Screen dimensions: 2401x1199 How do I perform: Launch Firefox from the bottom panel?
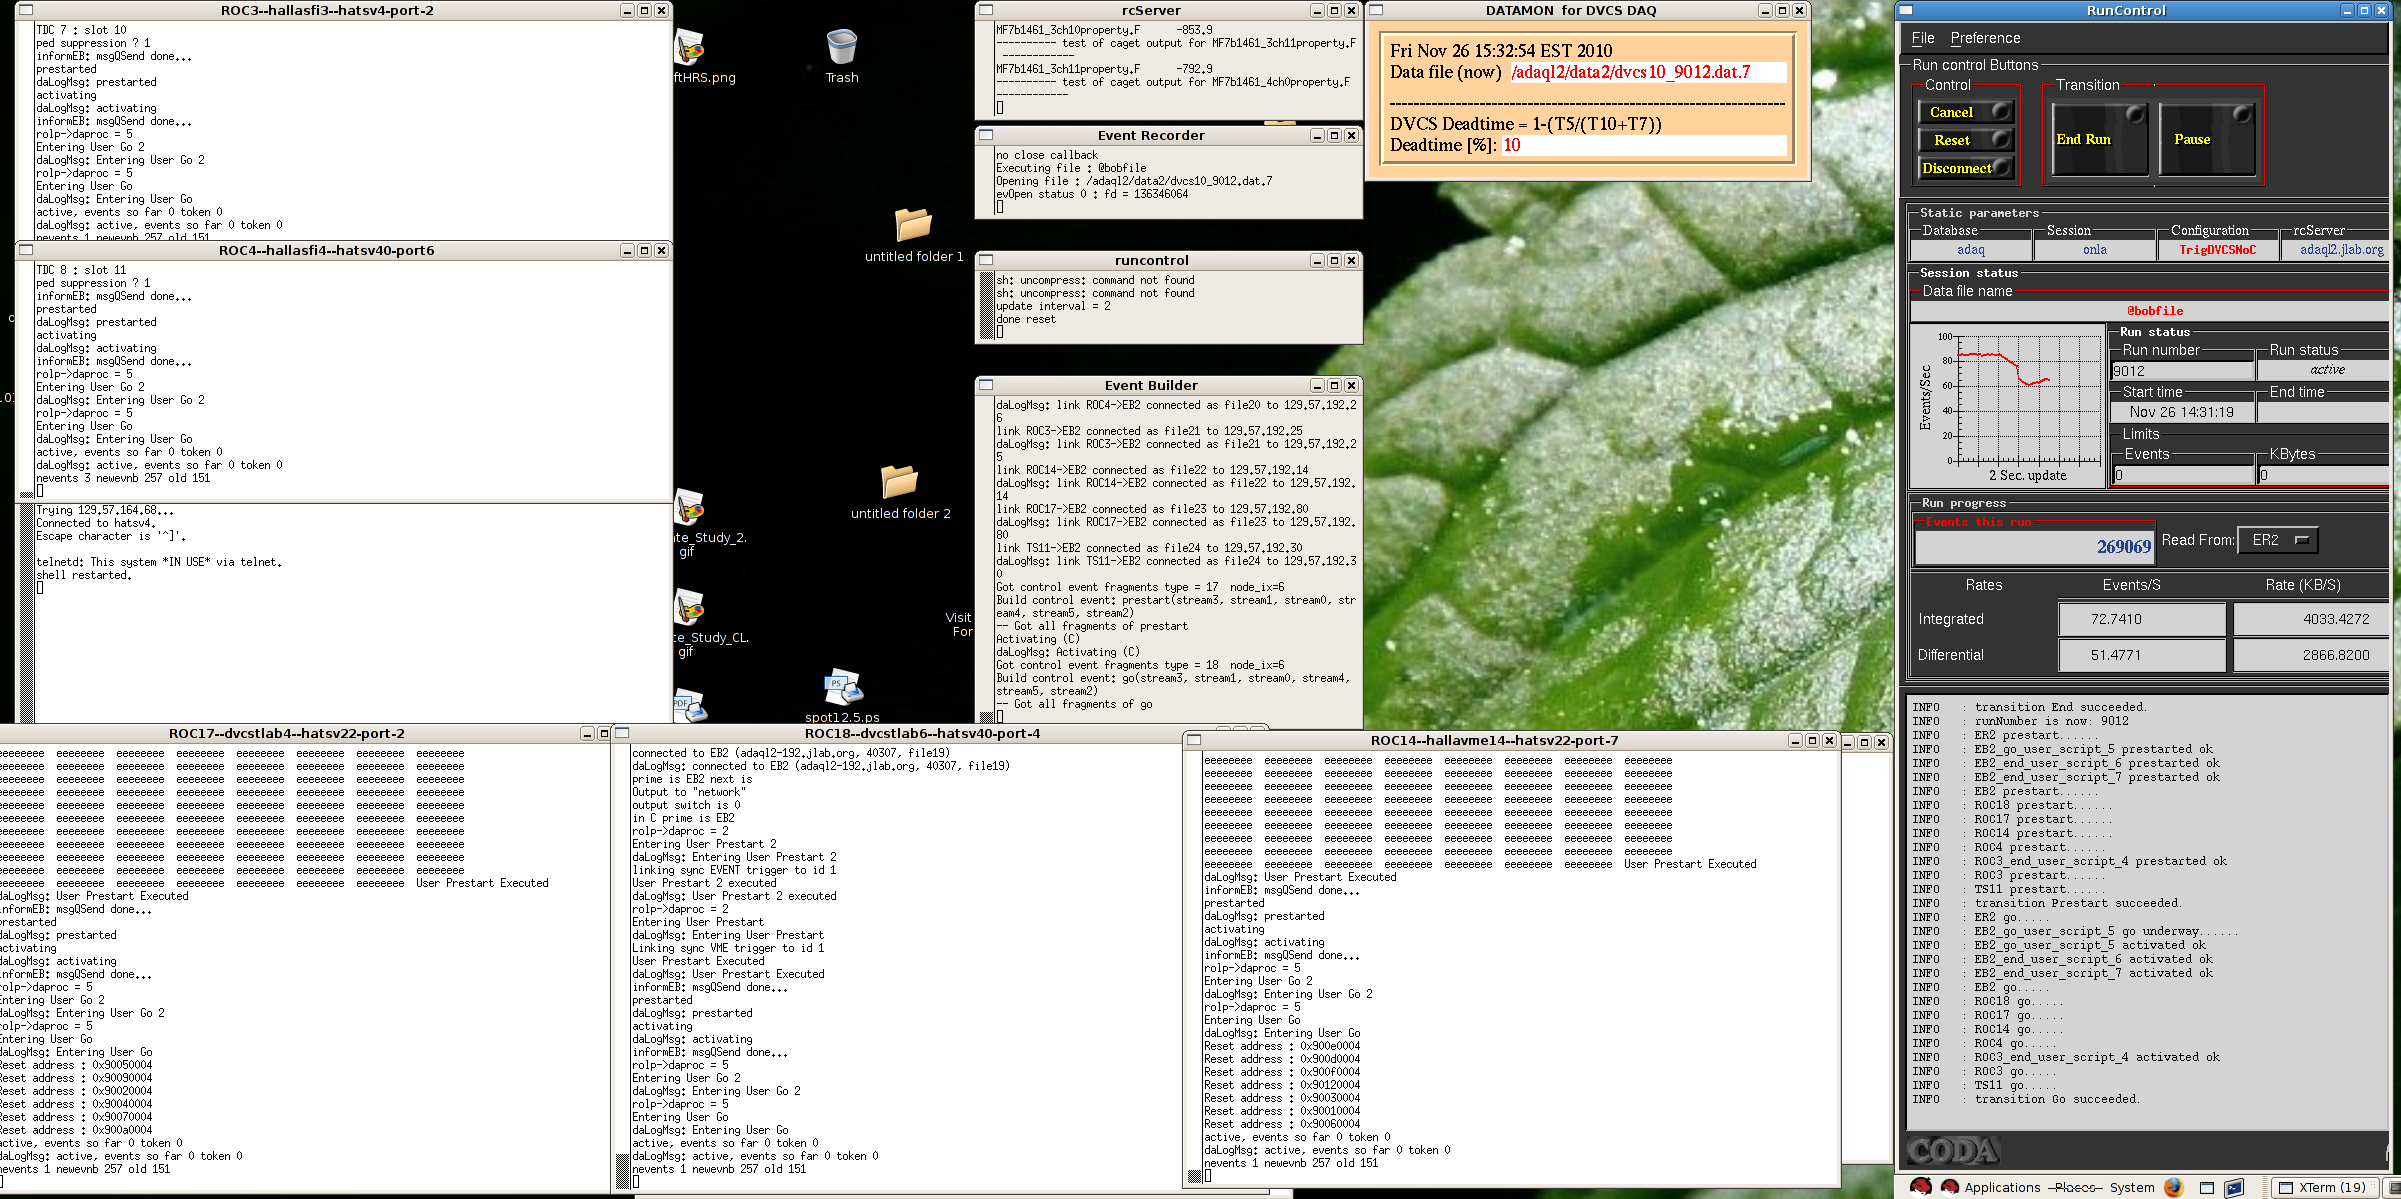pyautogui.click(x=2173, y=1187)
